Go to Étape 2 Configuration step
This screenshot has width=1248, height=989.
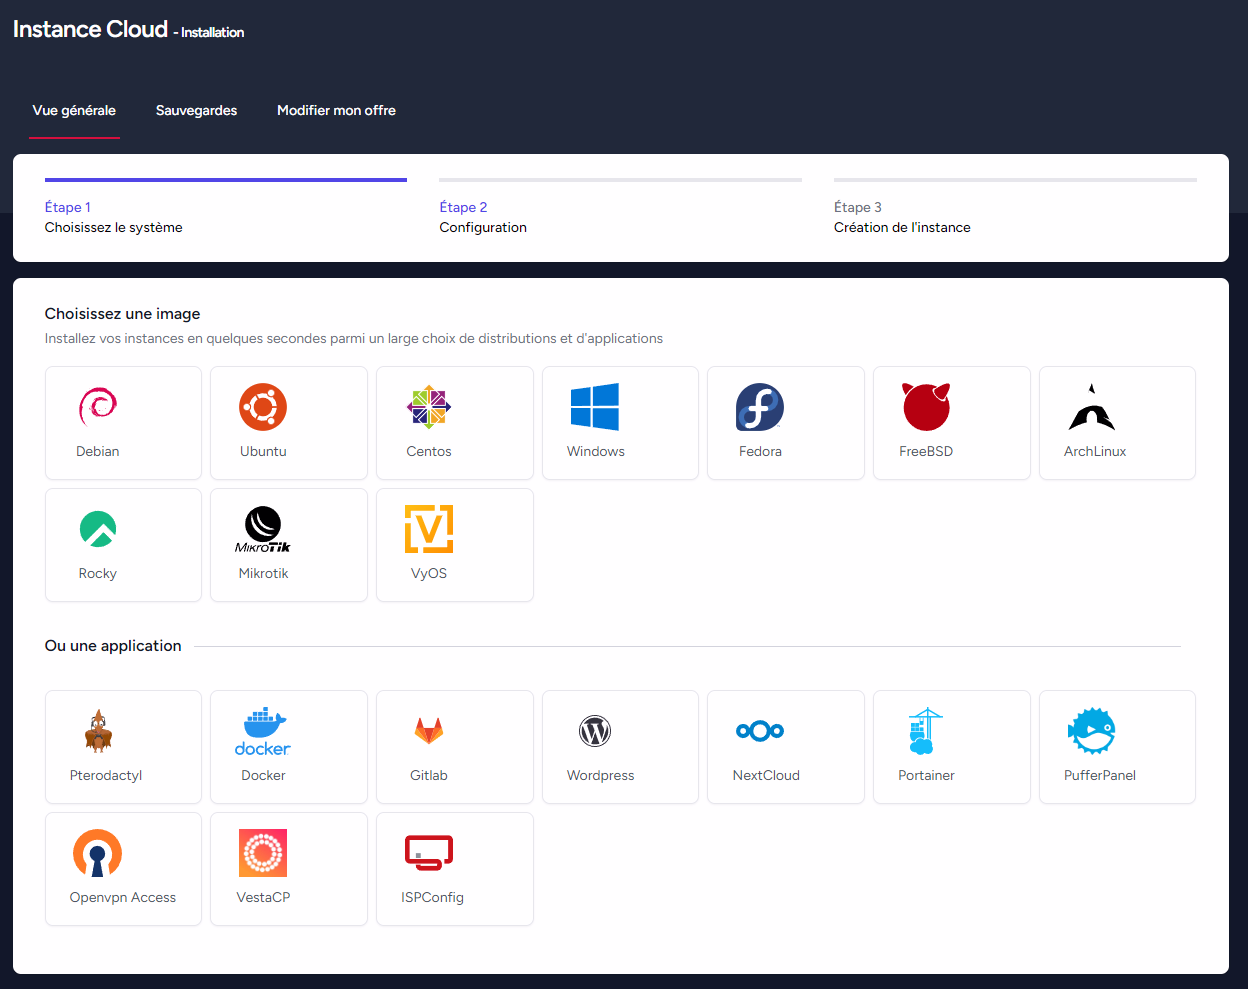coord(620,208)
